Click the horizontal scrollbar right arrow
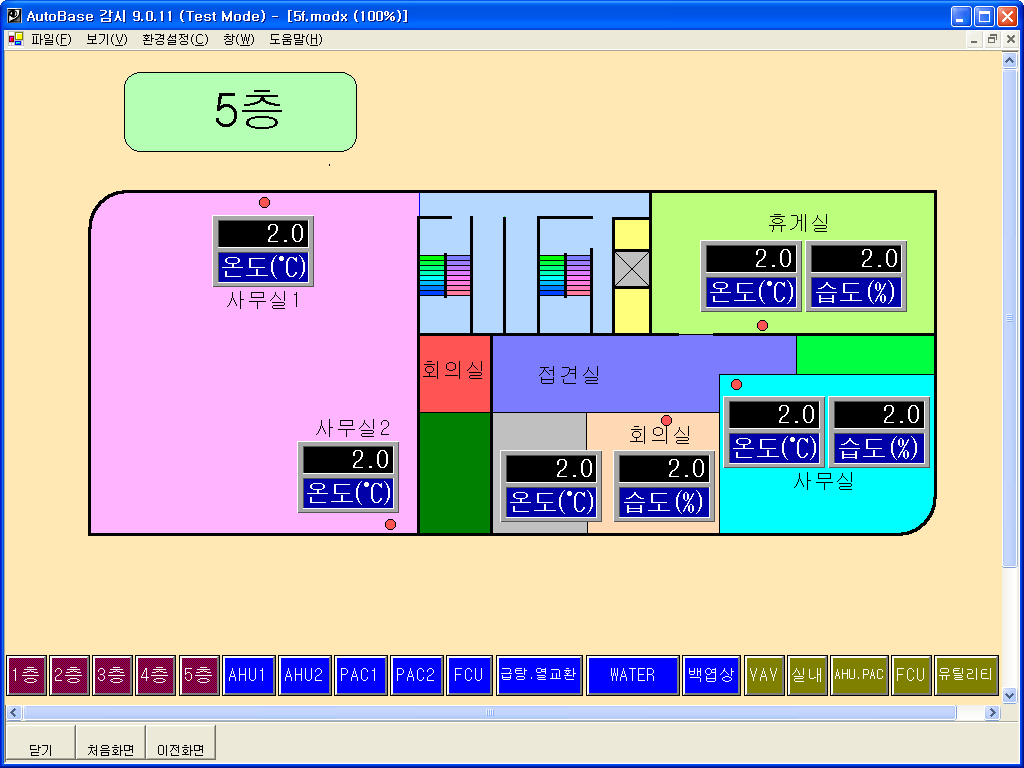The image size is (1024, 768). click(992, 713)
